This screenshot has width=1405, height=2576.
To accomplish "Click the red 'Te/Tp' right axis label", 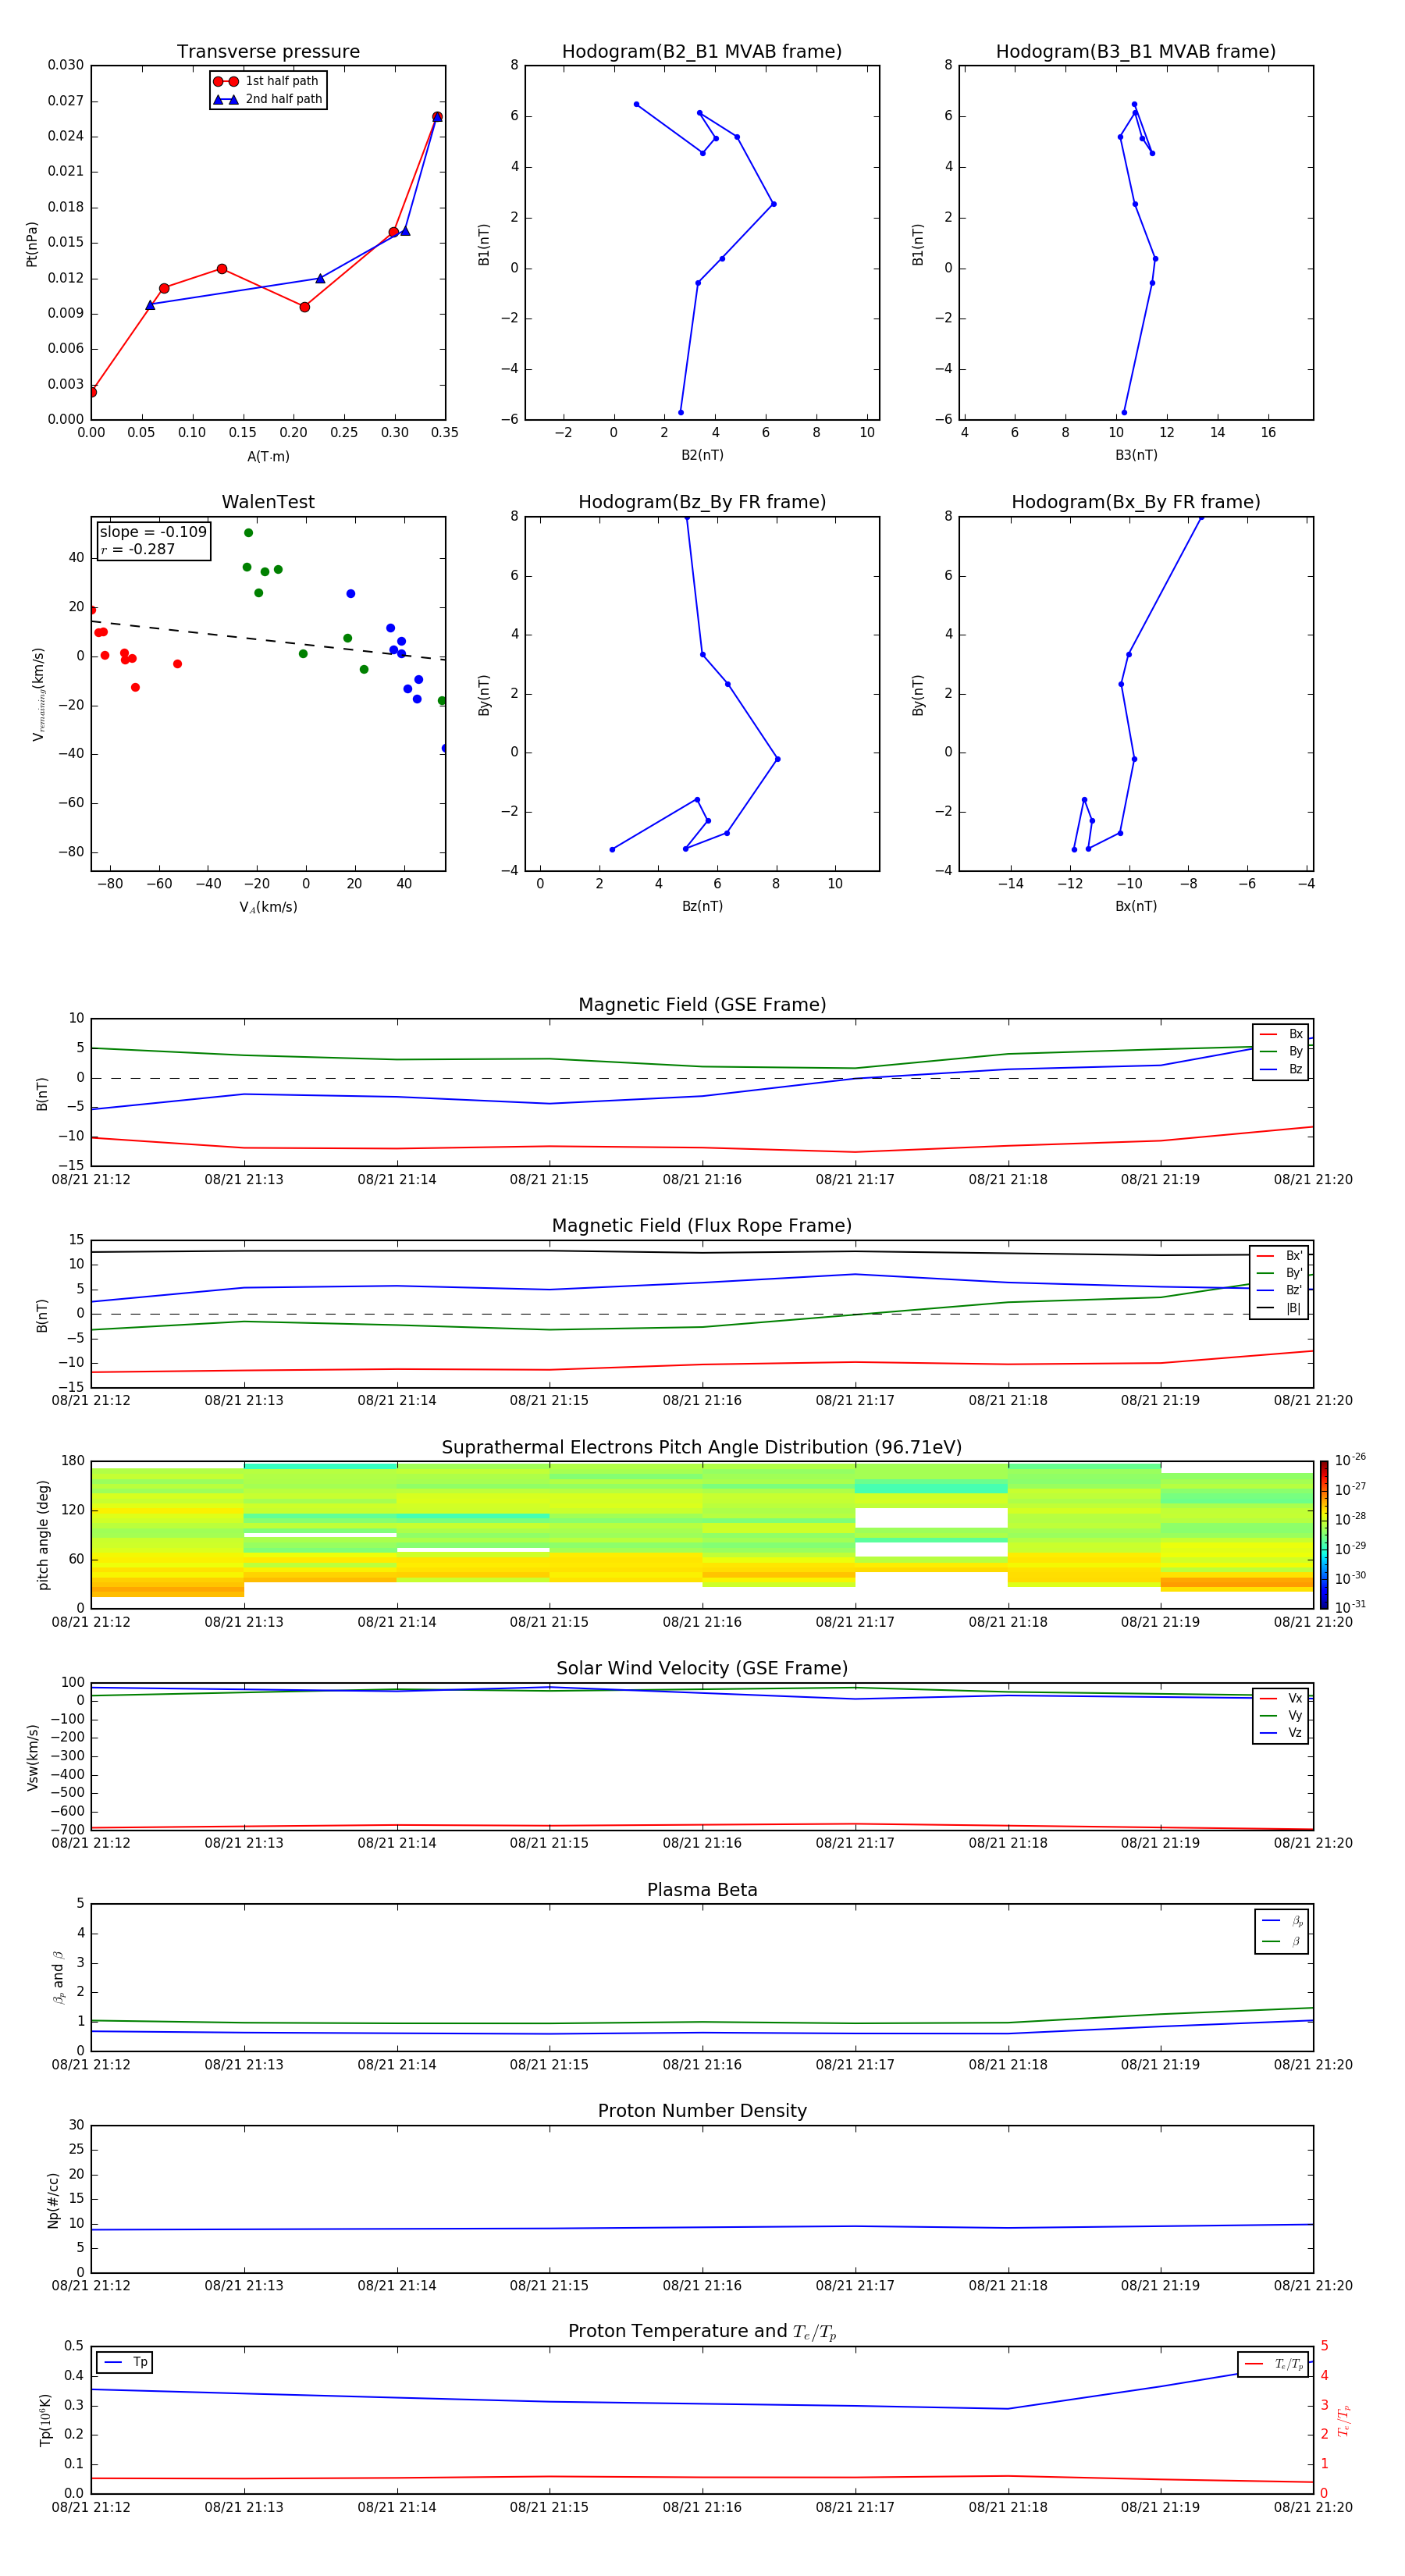I will [x=1344, y=2420].
